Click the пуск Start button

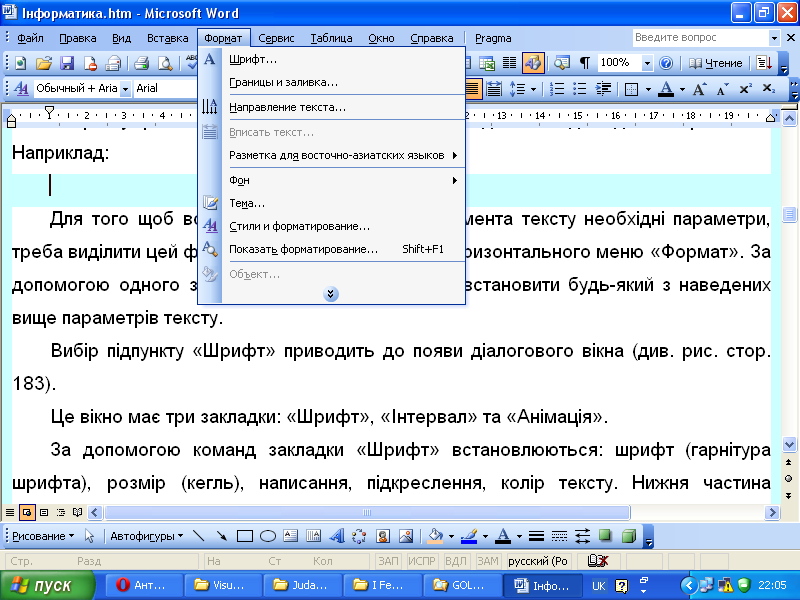48,585
